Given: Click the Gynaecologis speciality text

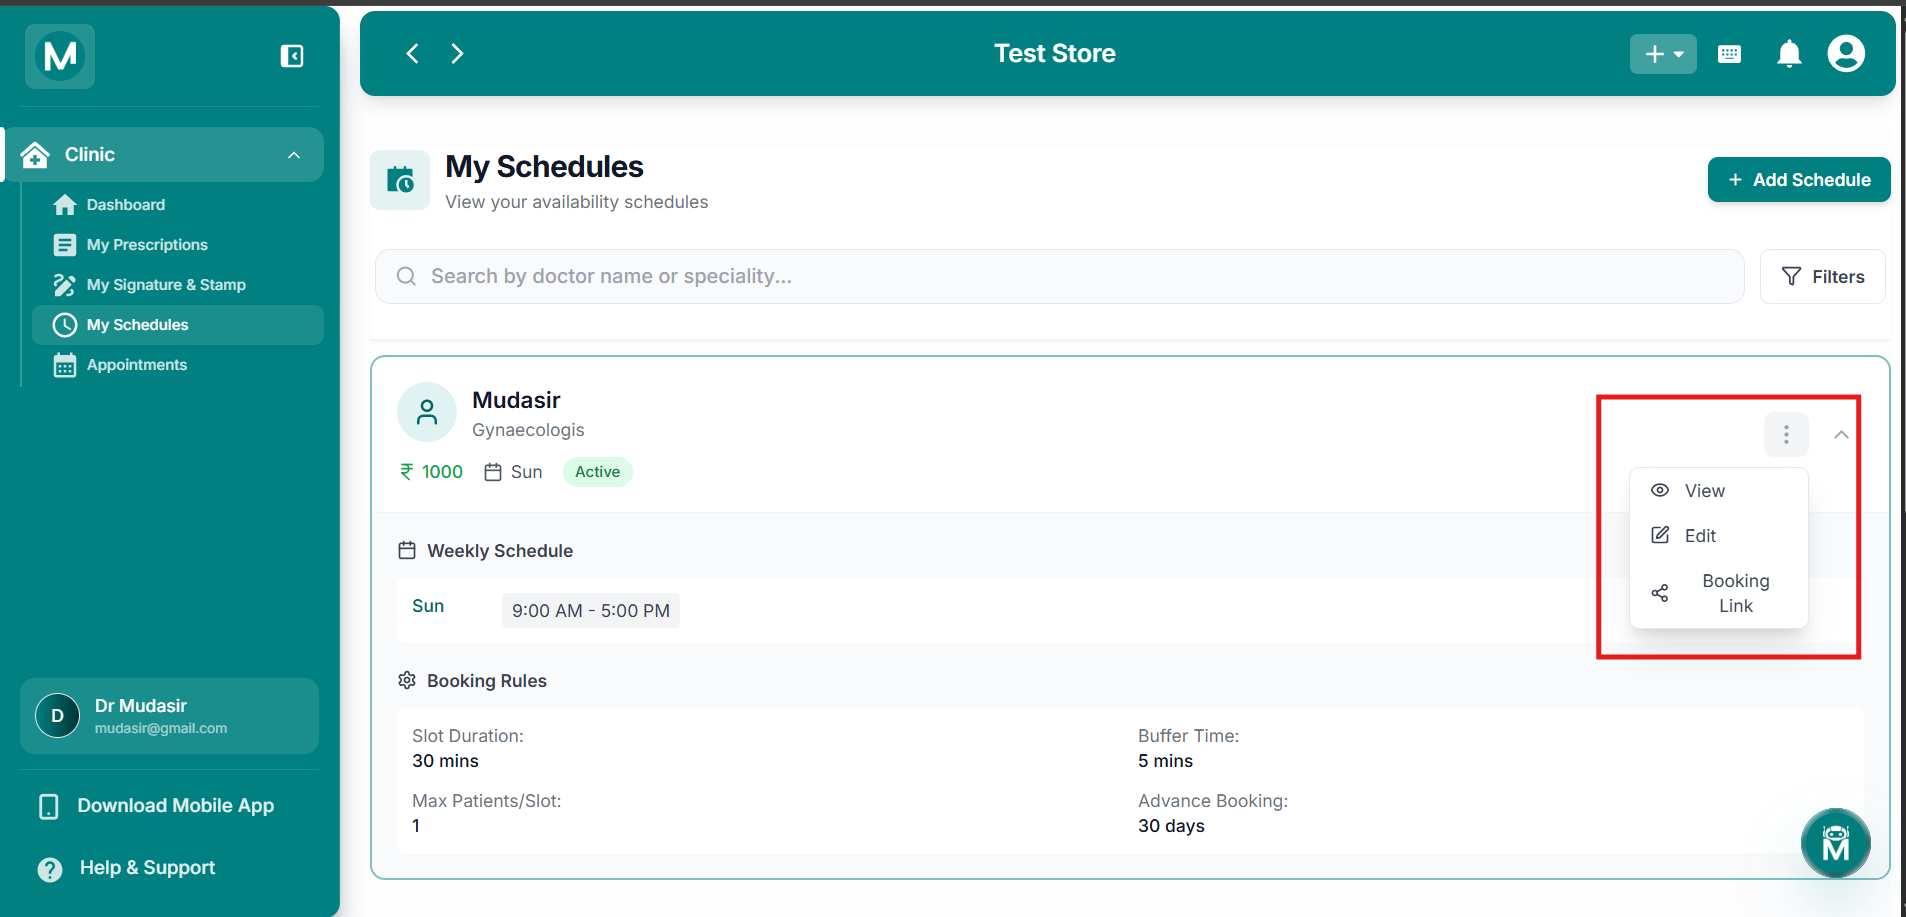Looking at the screenshot, I should tap(528, 430).
